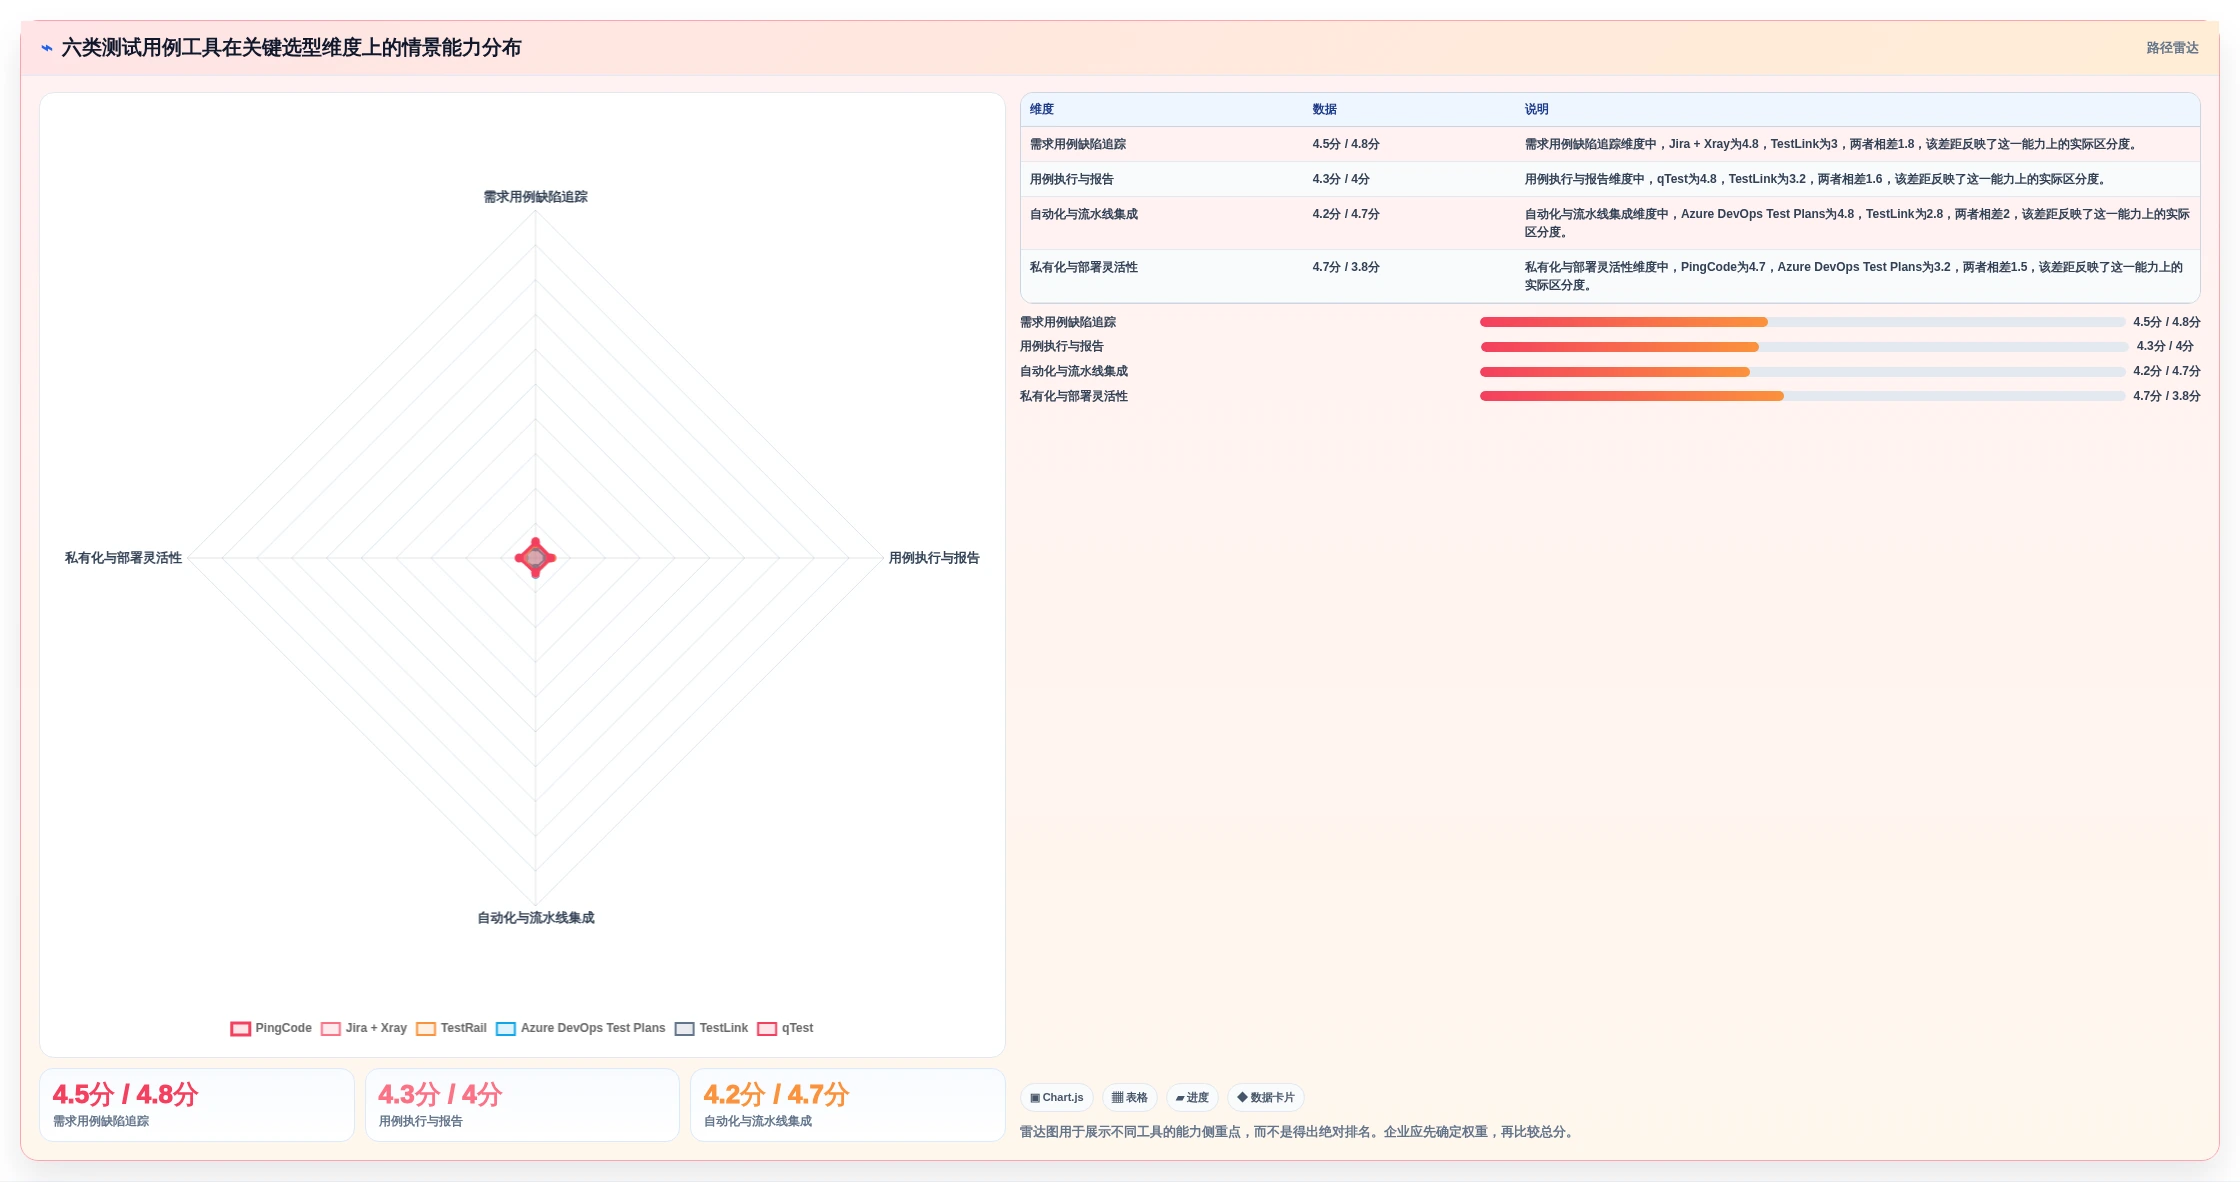Select the 数据 column header
The height and width of the screenshot is (1182, 2240).
pyautogui.click(x=1325, y=109)
